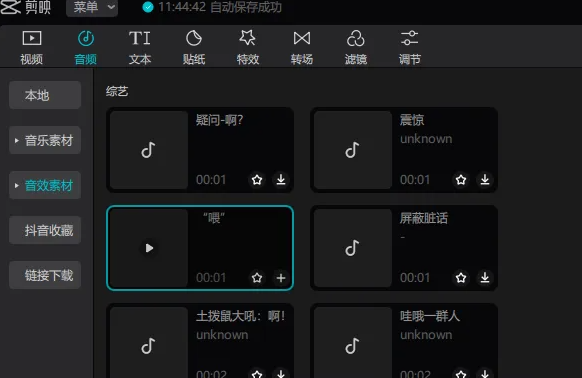Switch to the 音频 tab
The image size is (582, 378).
click(86, 48)
